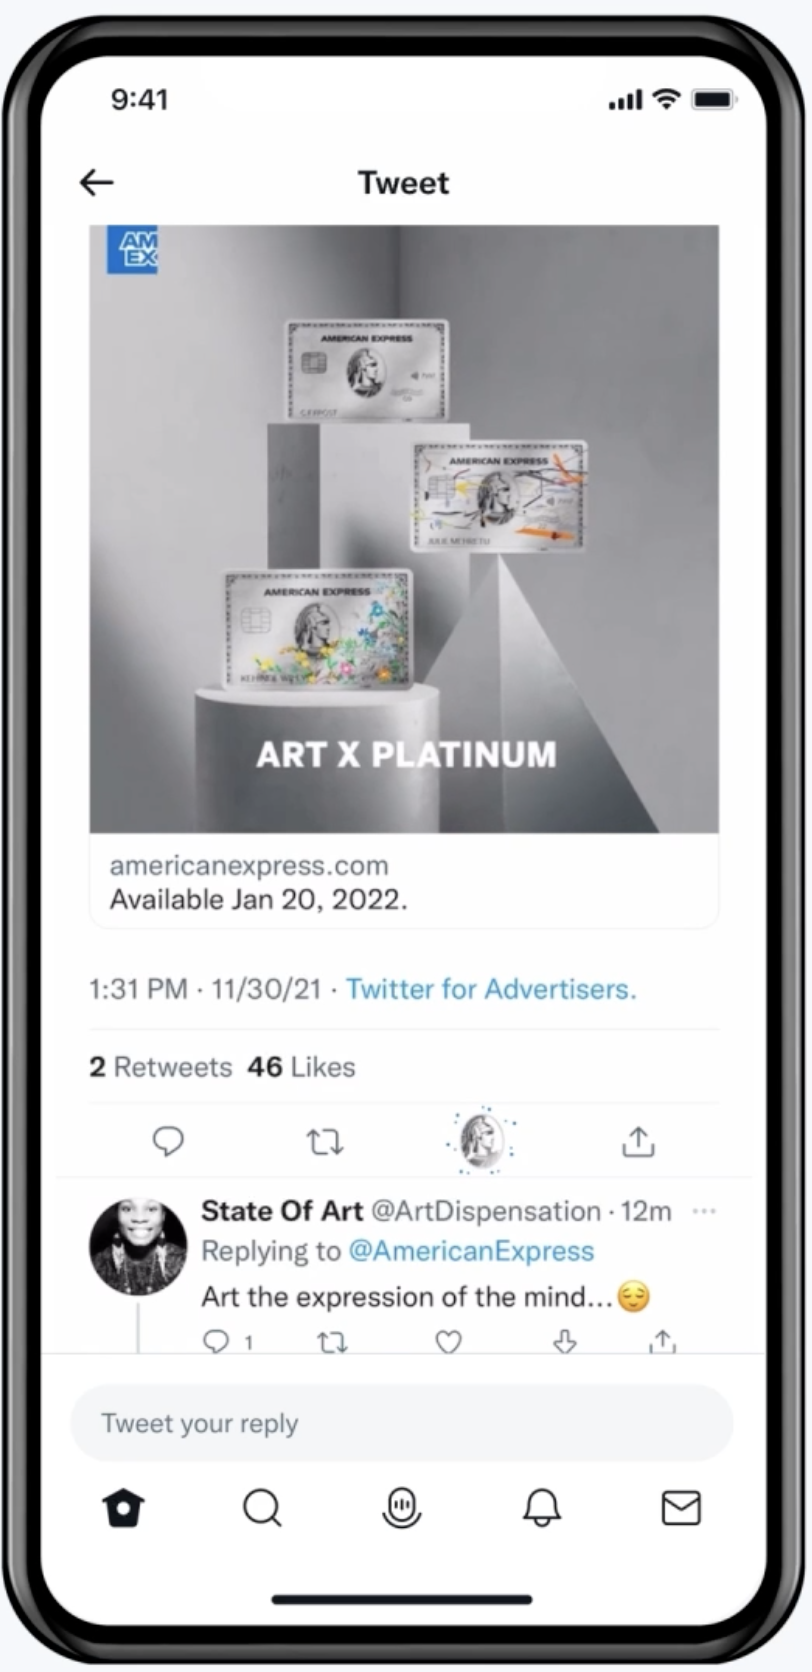Image resolution: width=812 pixels, height=1672 pixels.
Task: Retweet the American Express tweet
Action: click(x=324, y=1141)
